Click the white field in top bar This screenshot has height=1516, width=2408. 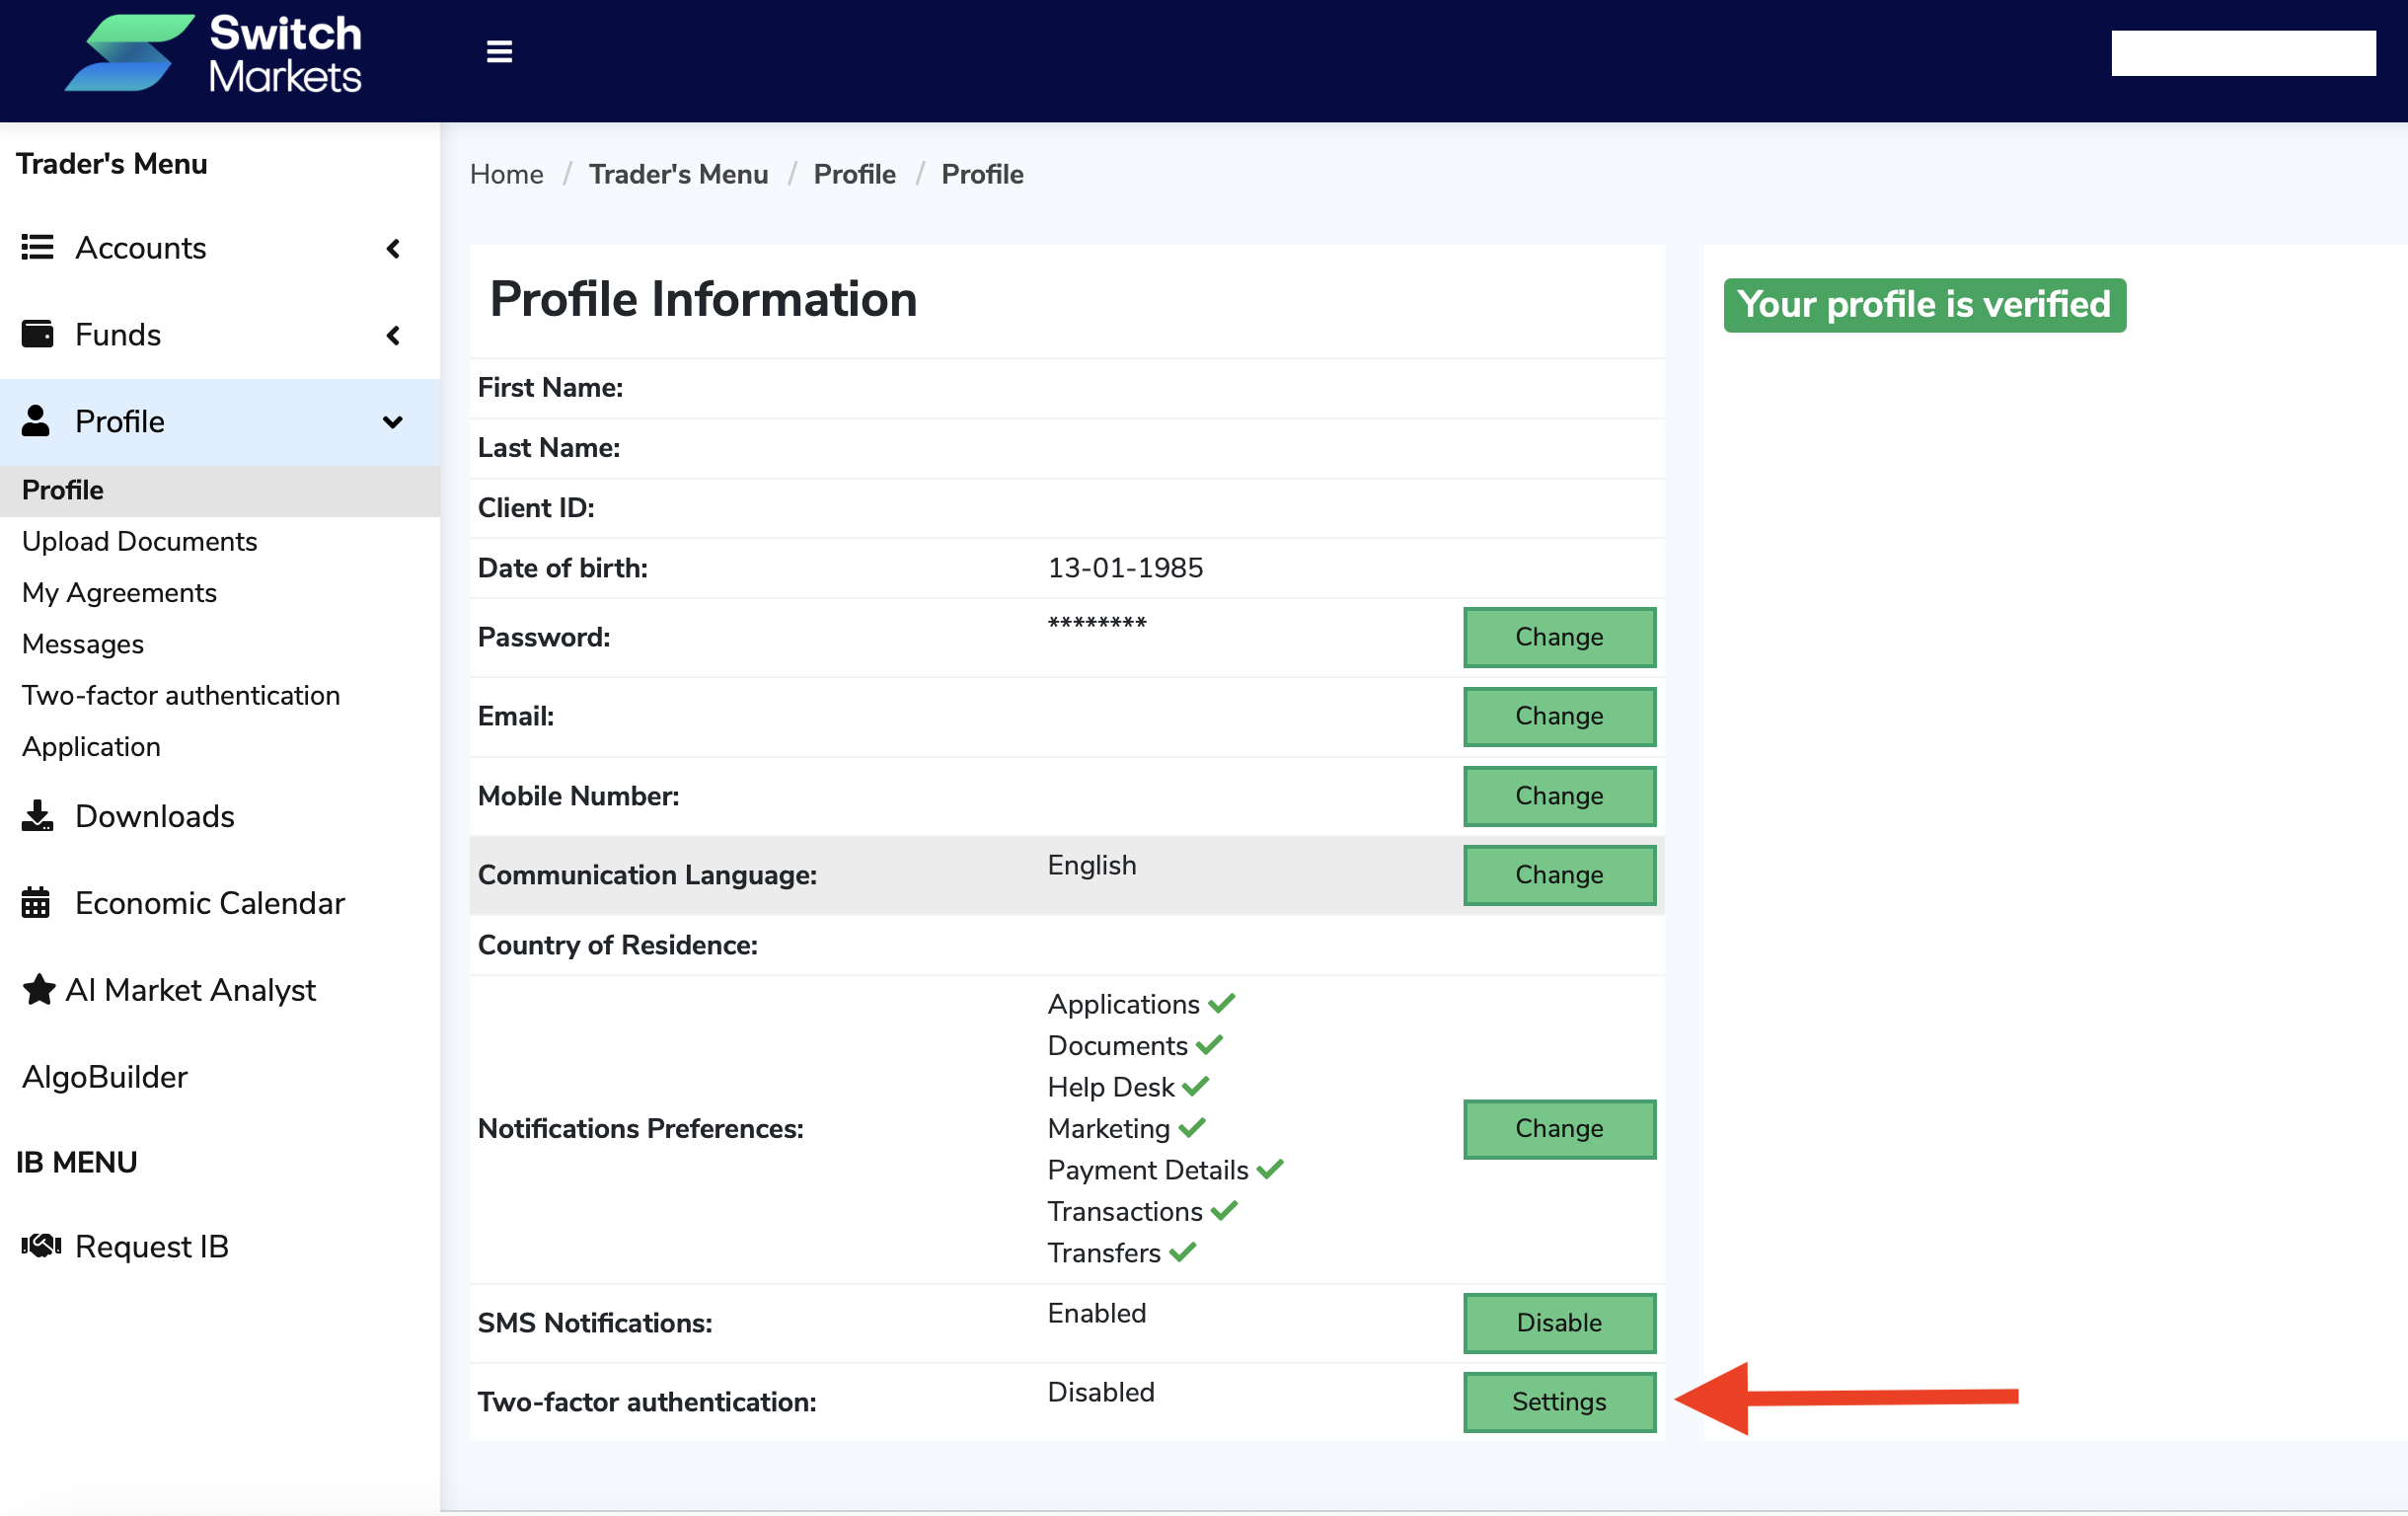pos(2242,53)
